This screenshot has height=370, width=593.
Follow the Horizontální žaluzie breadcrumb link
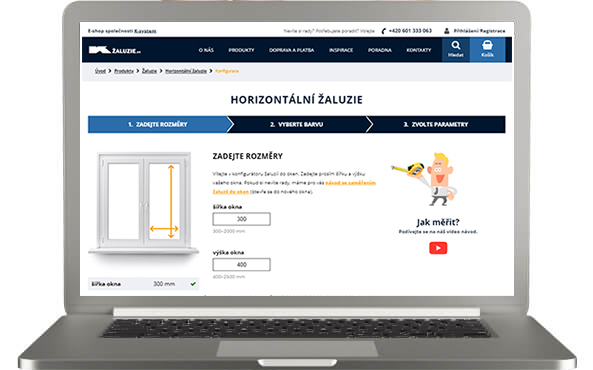click(186, 71)
